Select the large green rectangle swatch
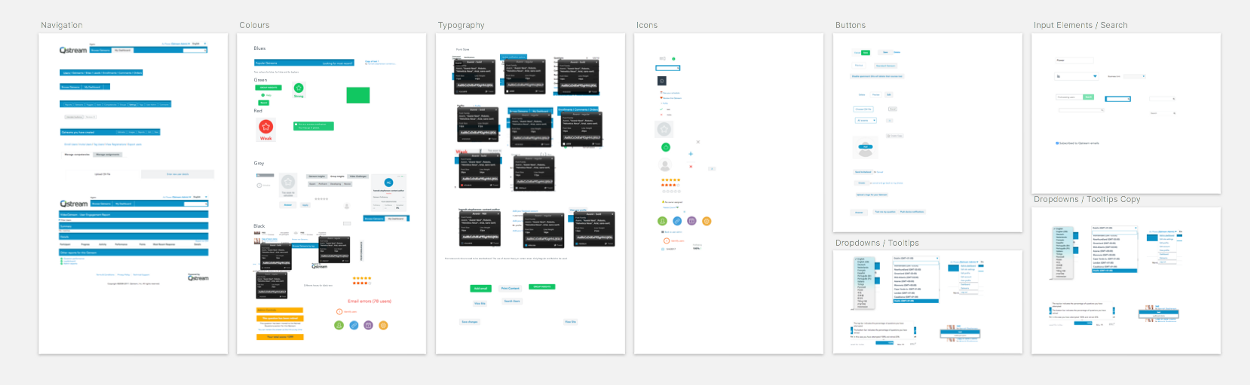This screenshot has width=1250, height=385. (x=358, y=95)
